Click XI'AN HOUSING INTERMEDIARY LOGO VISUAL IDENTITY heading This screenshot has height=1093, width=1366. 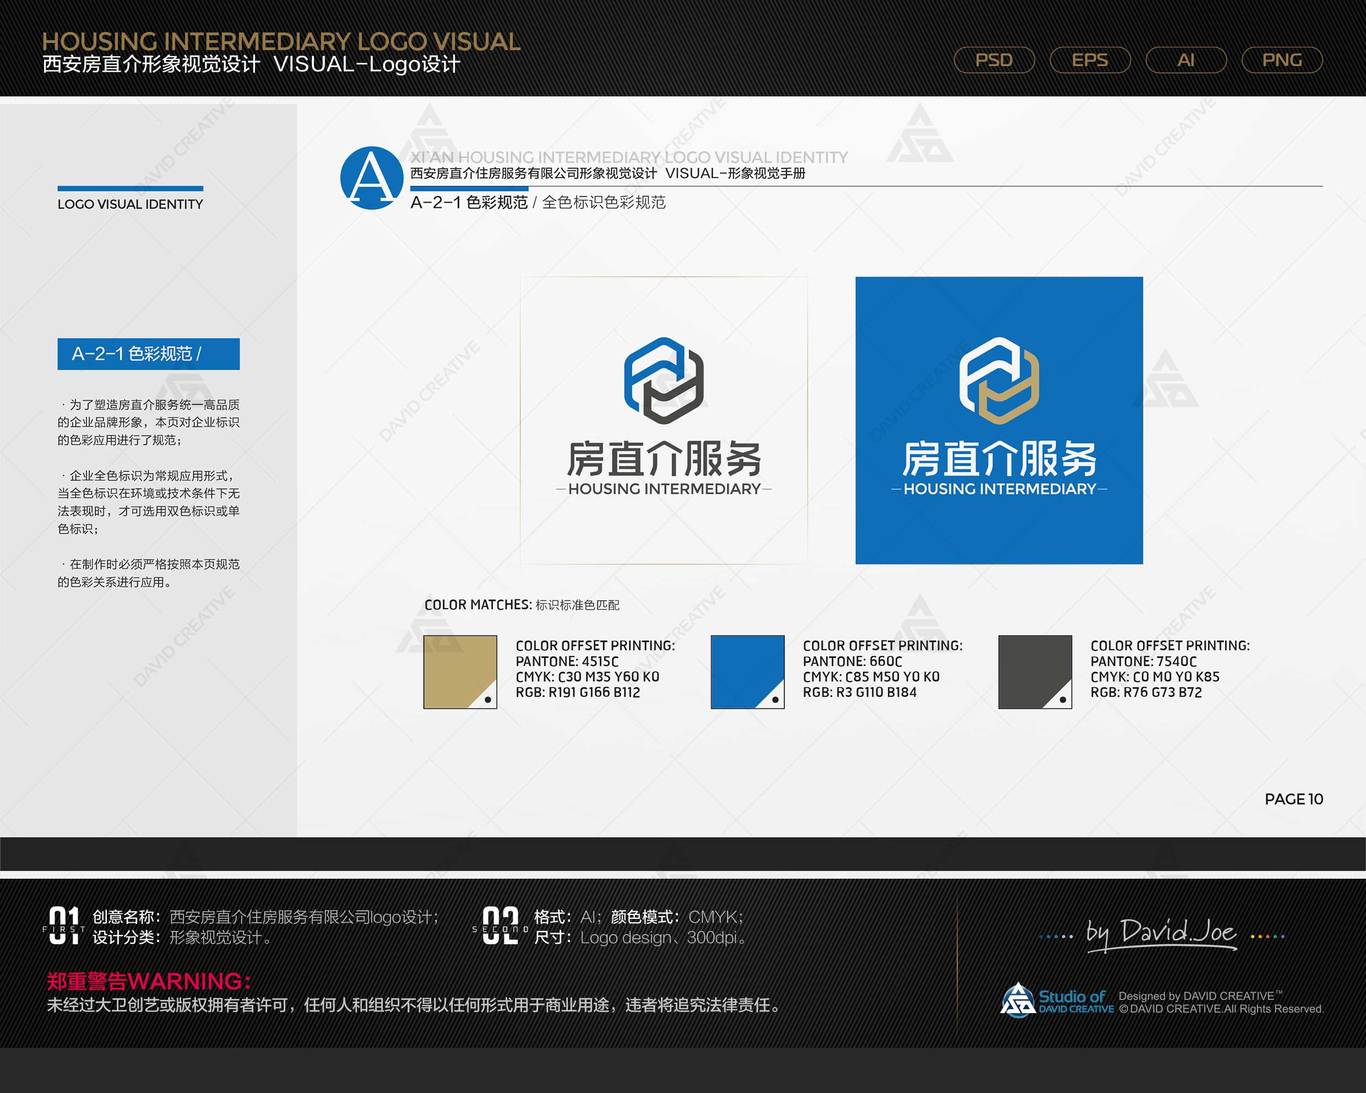click(x=629, y=157)
